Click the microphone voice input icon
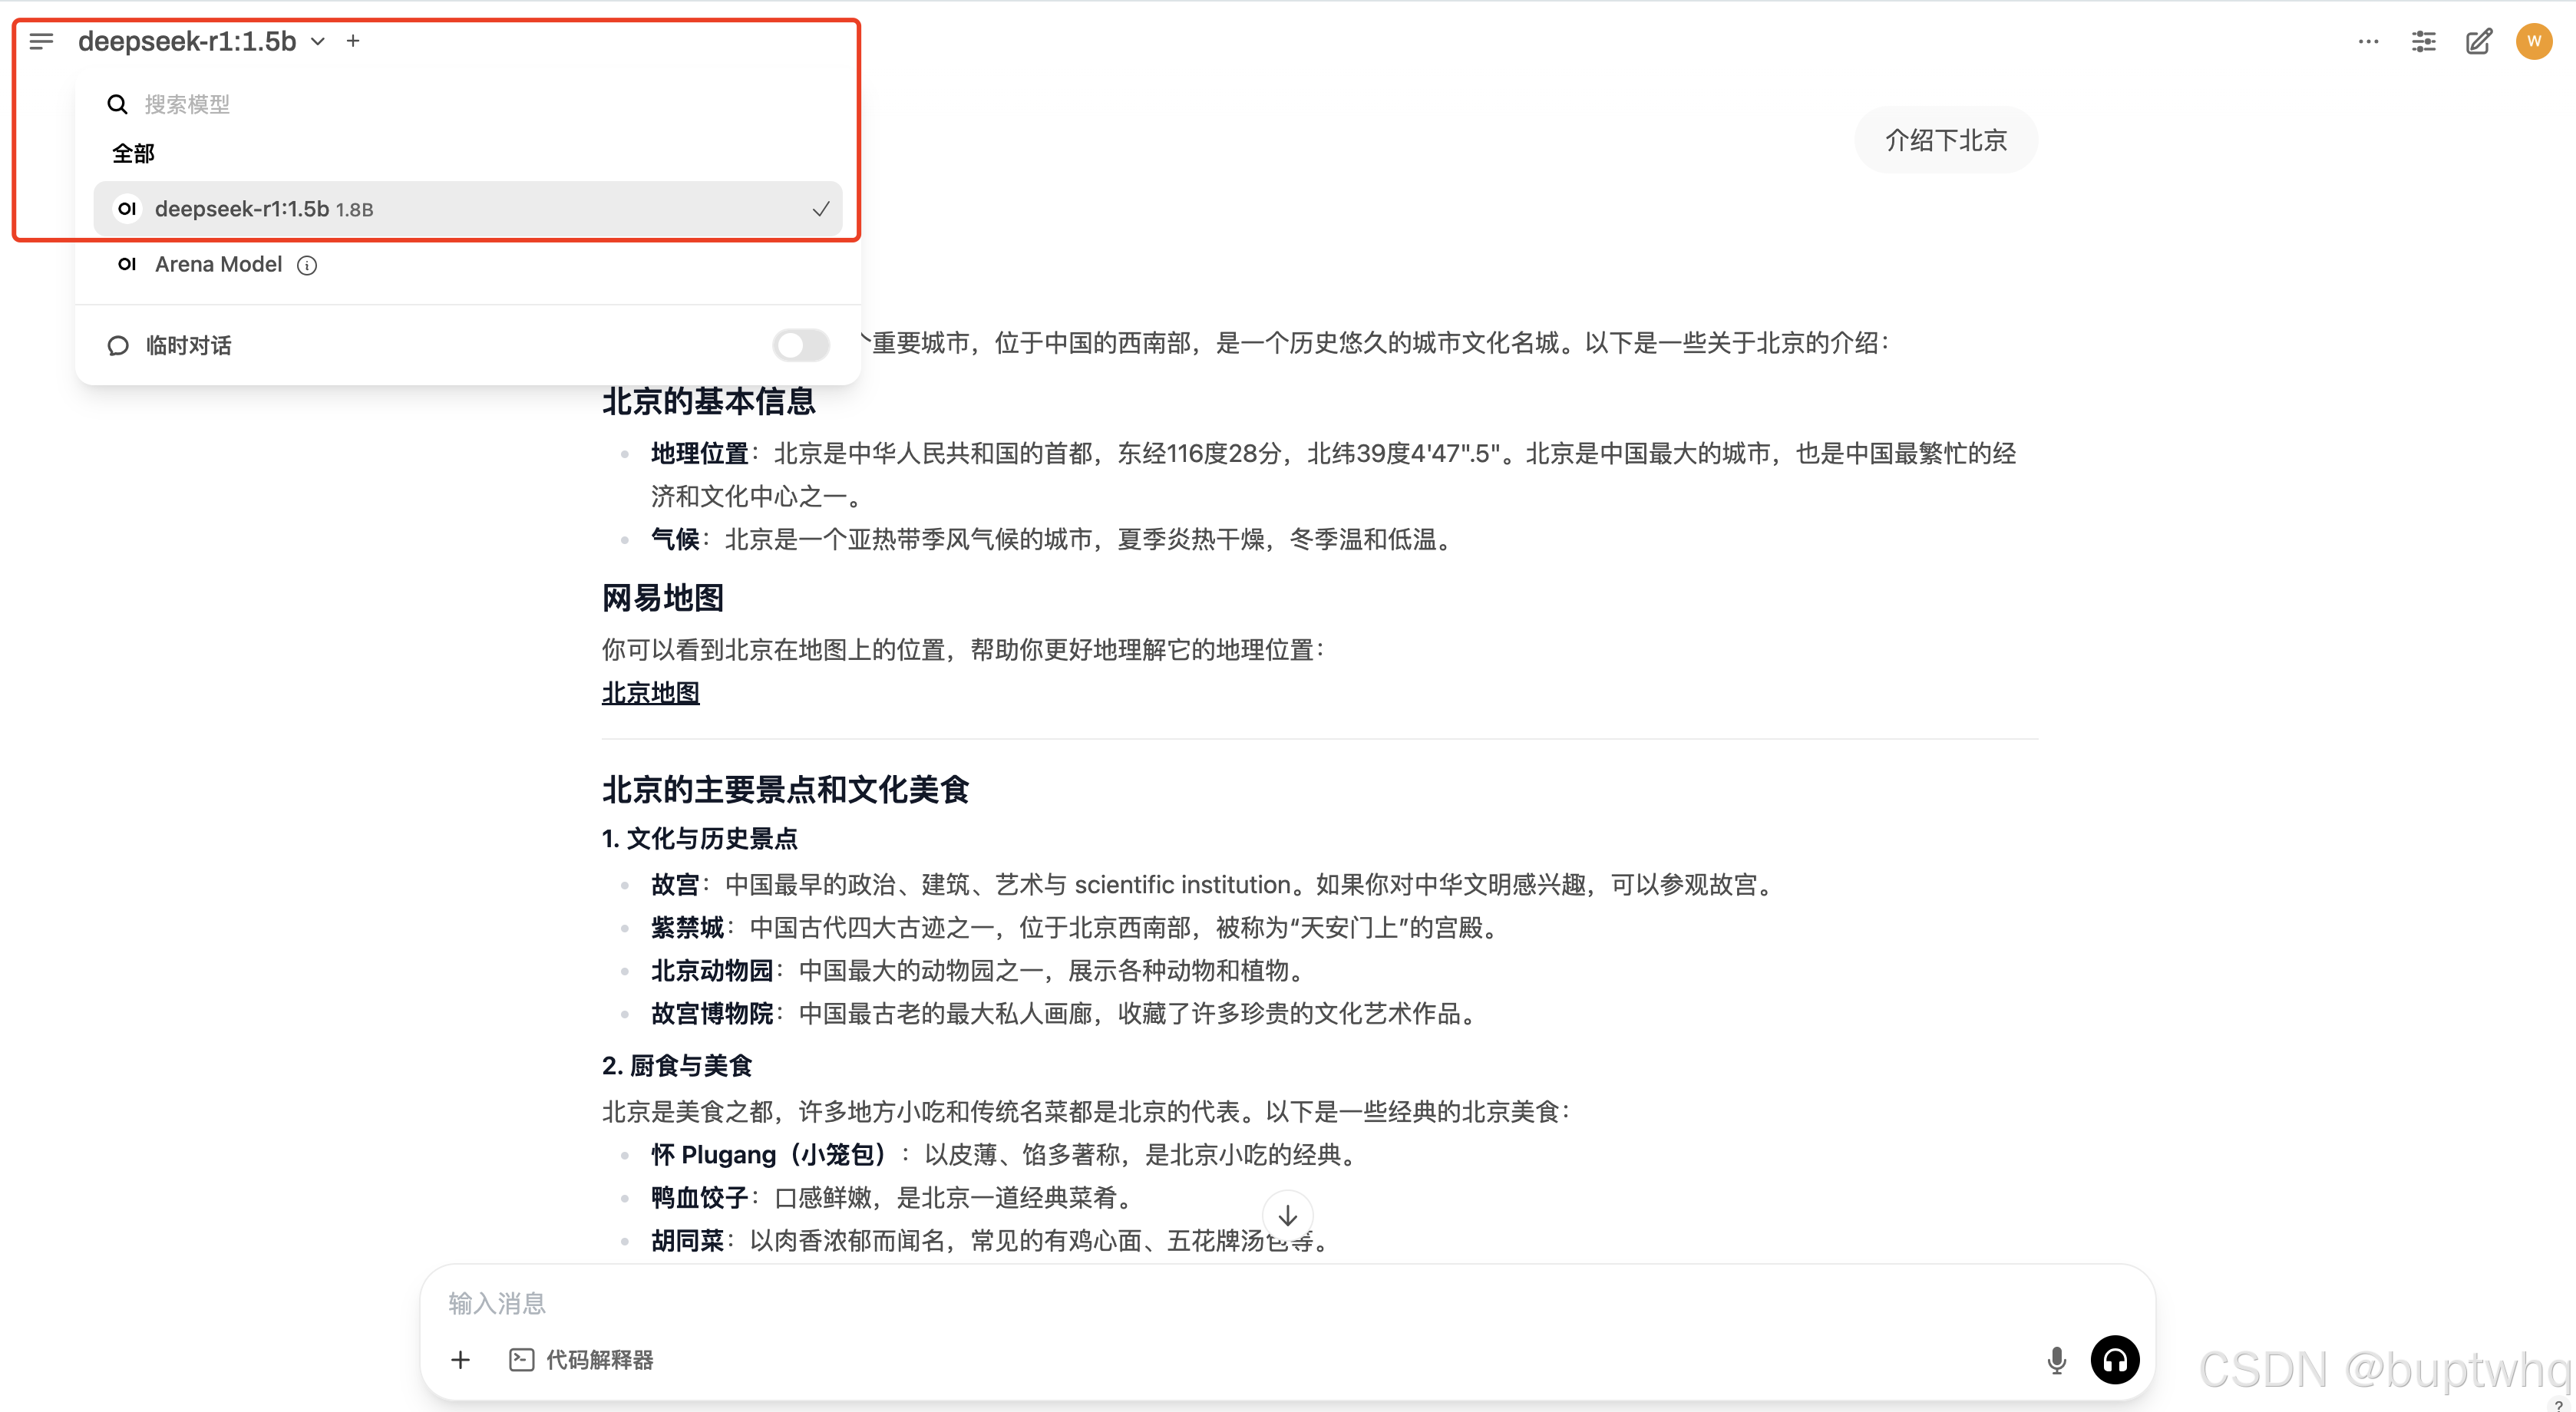This screenshot has height=1412, width=2576. [2056, 1360]
